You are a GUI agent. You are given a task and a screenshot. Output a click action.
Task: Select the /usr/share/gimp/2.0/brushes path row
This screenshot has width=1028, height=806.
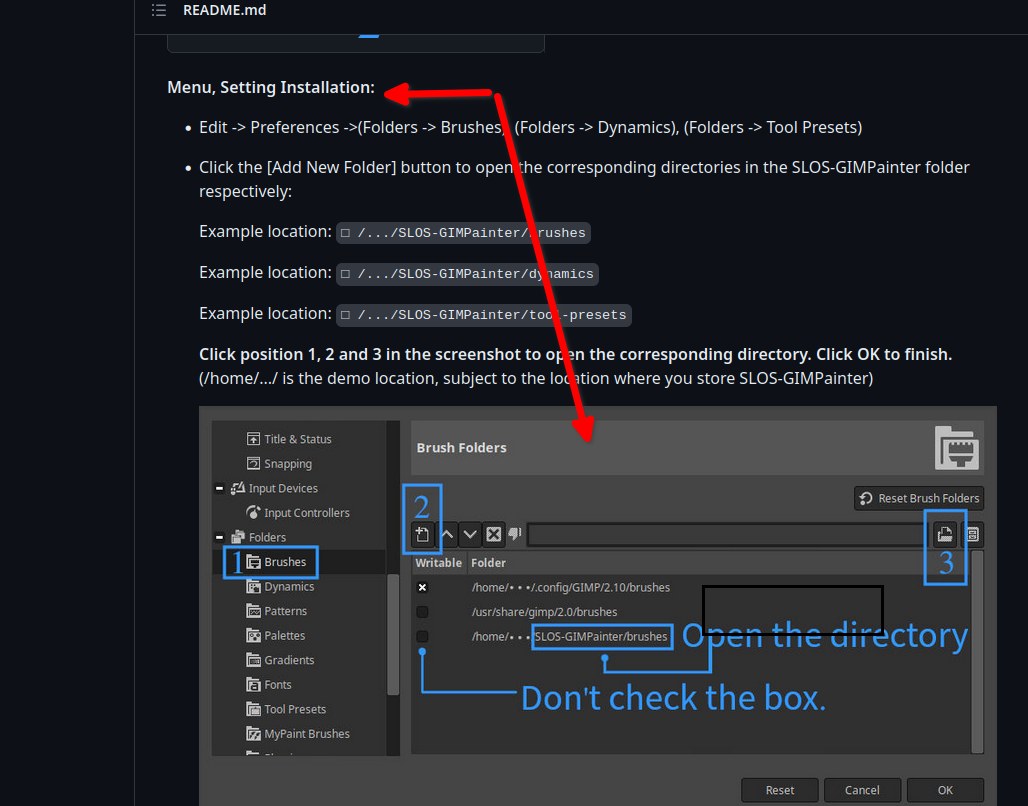pyautogui.click(x=544, y=612)
